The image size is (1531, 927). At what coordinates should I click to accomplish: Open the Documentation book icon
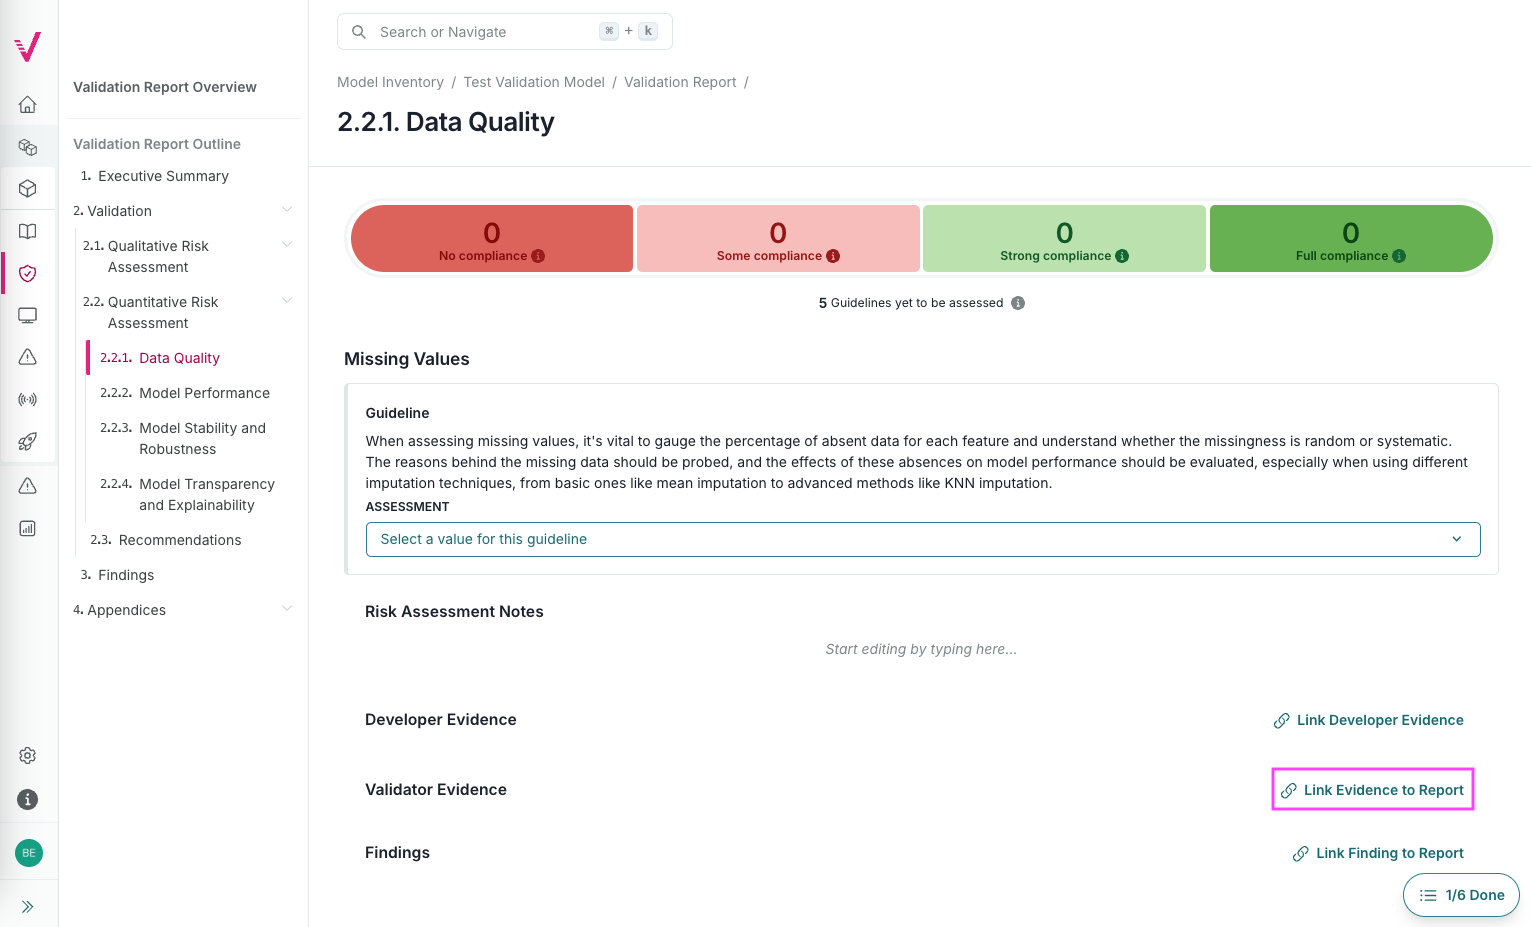coord(27,231)
